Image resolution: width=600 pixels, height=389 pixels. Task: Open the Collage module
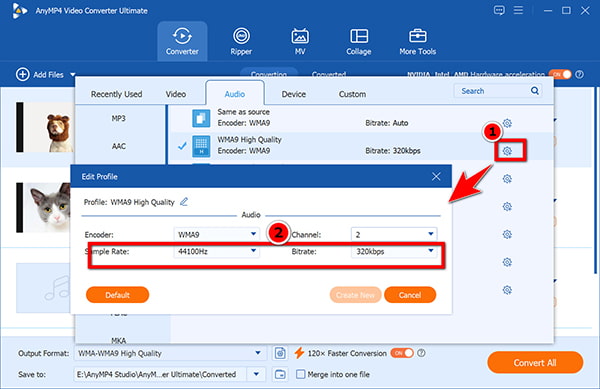[x=359, y=41]
